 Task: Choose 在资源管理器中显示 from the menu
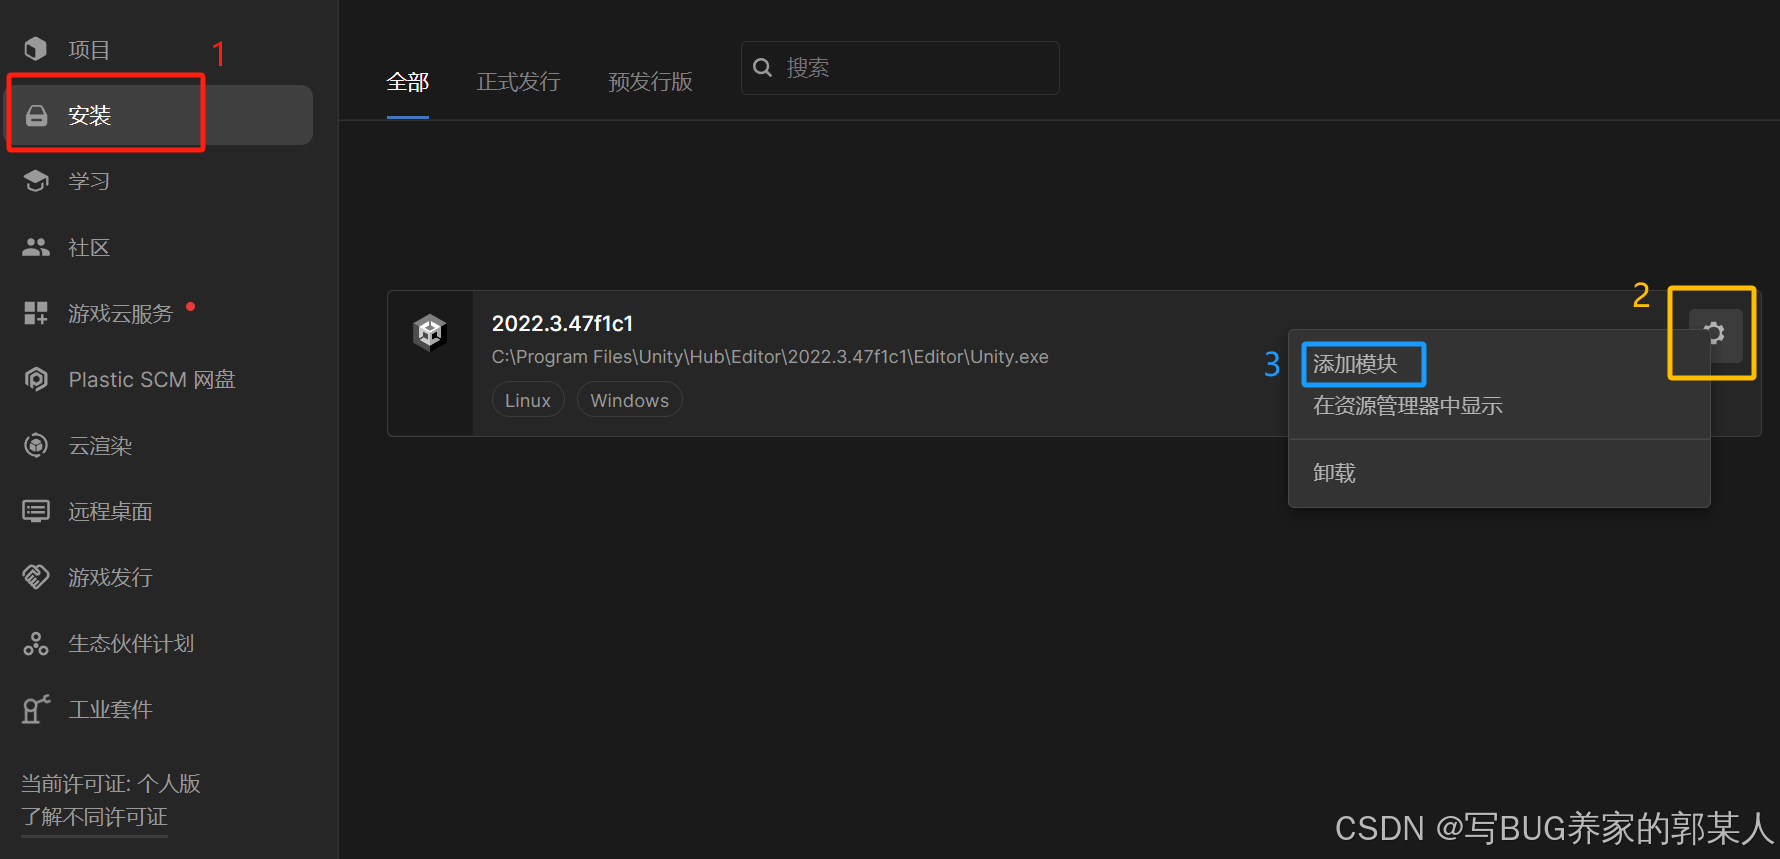(1408, 406)
